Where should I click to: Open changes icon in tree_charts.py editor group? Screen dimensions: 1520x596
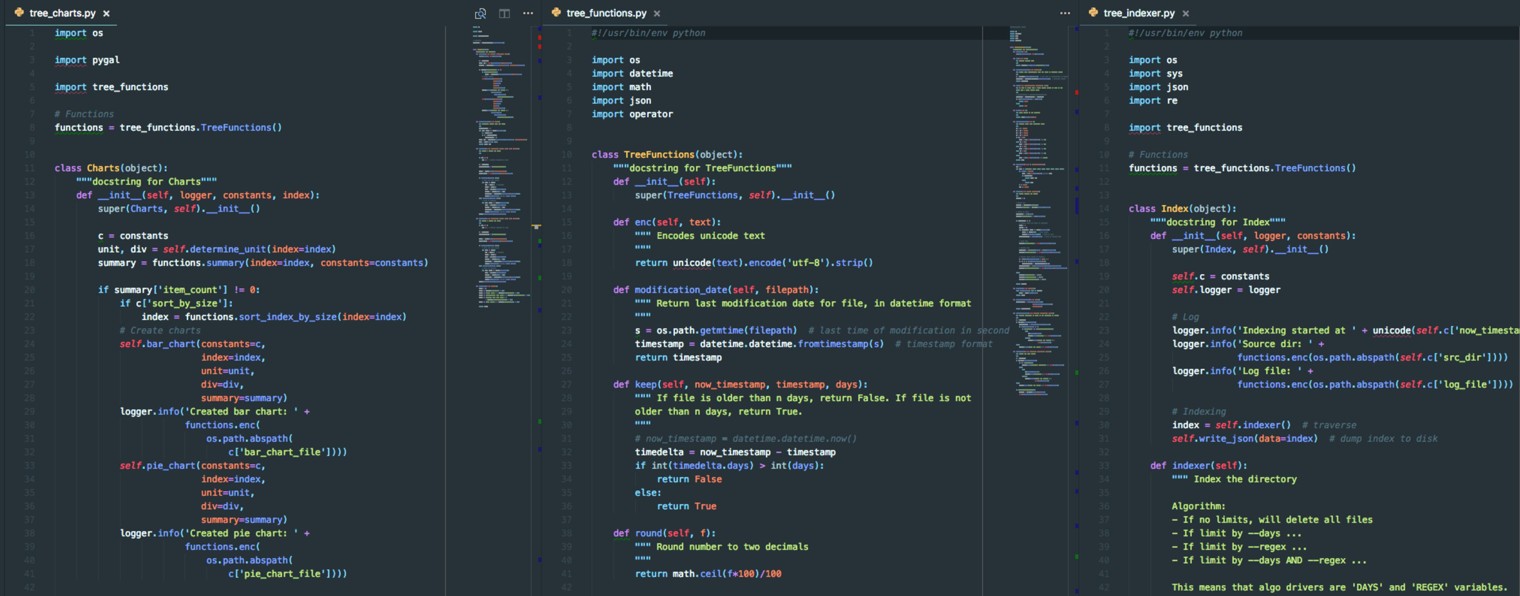(x=480, y=14)
